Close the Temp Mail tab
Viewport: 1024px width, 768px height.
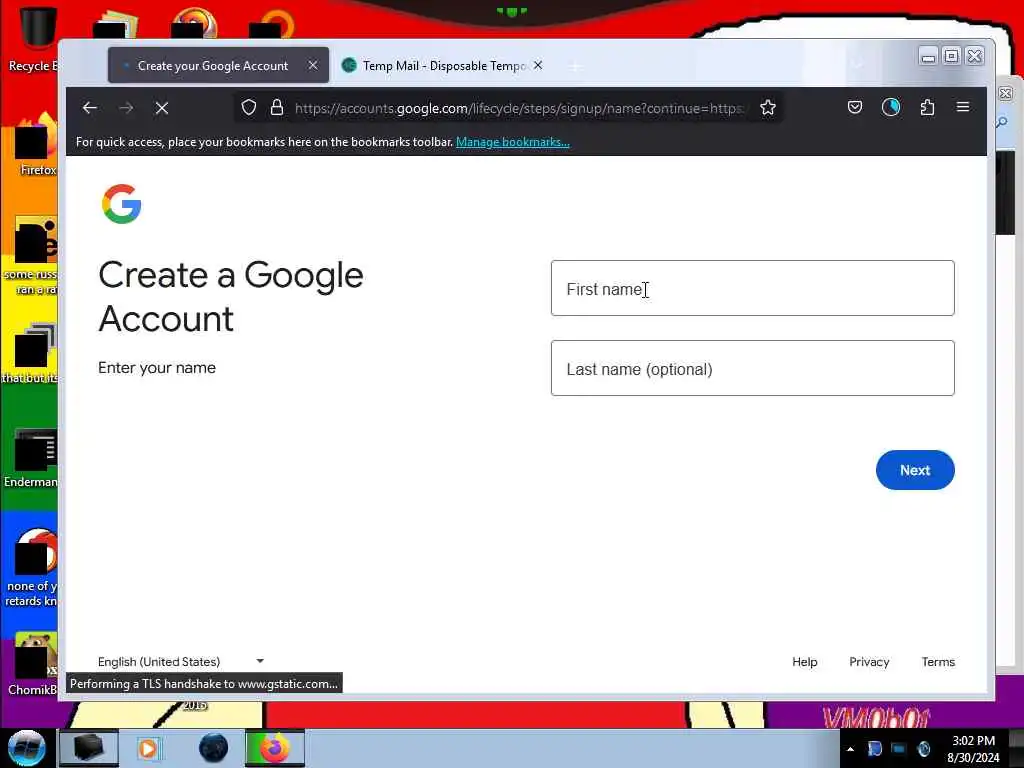point(537,65)
